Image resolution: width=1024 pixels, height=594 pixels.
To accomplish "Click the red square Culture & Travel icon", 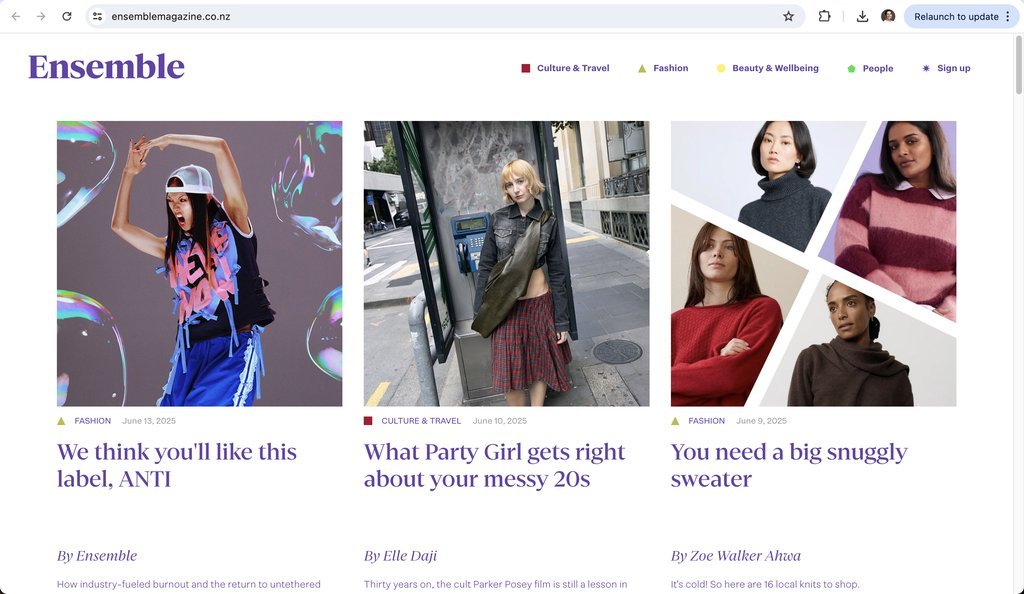I will pos(526,69).
